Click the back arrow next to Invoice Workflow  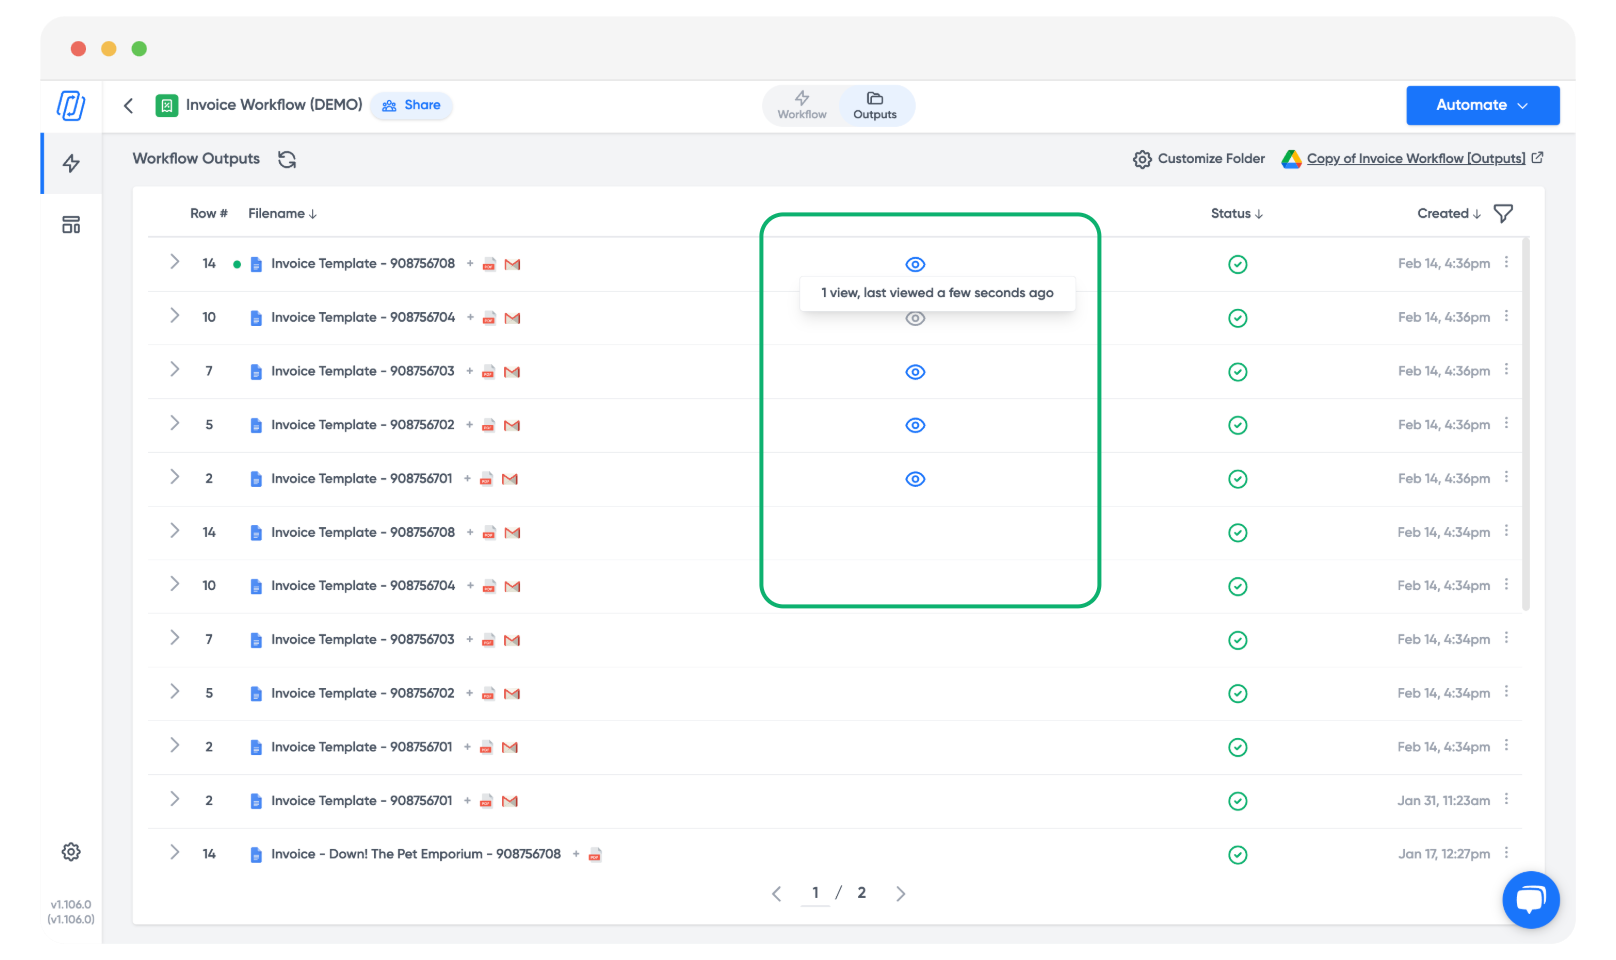pyautogui.click(x=128, y=106)
